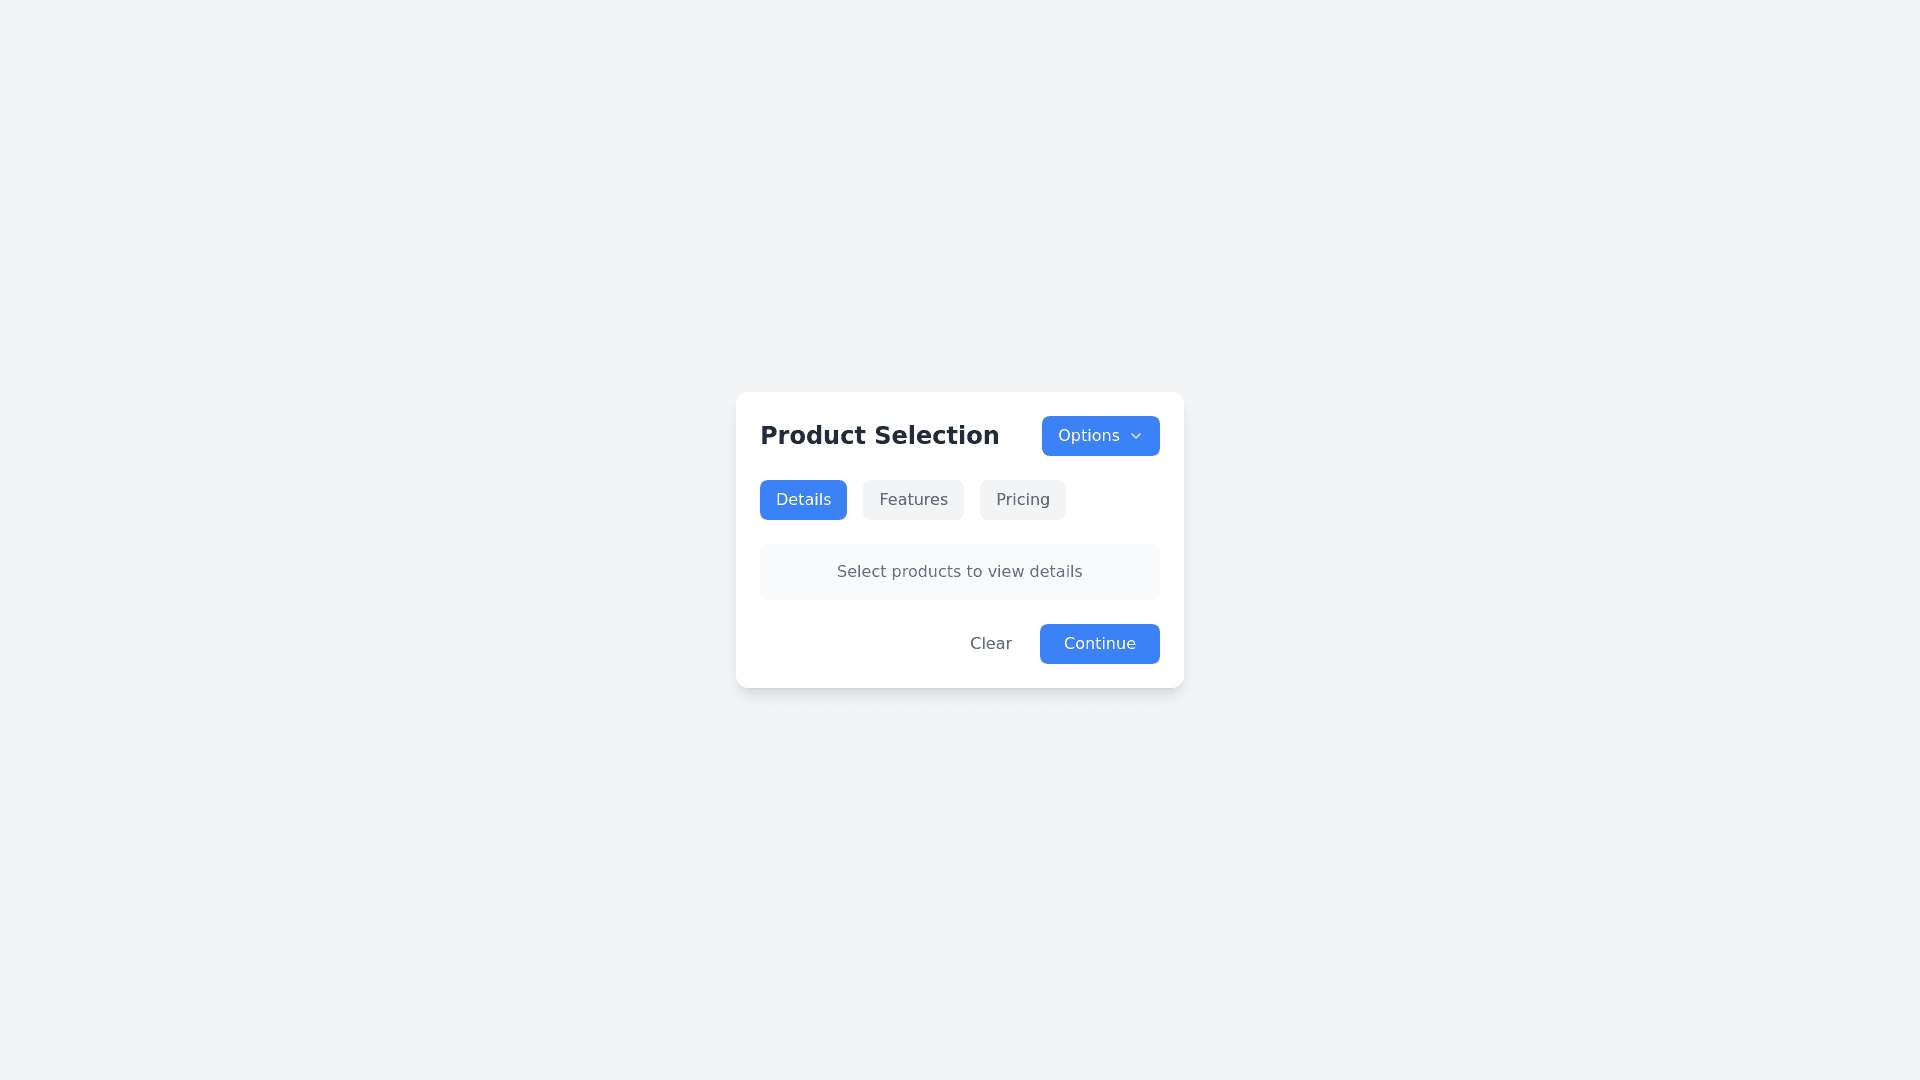Image resolution: width=1920 pixels, height=1080 pixels.
Task: Switch to the Details tab
Action: (x=803, y=500)
